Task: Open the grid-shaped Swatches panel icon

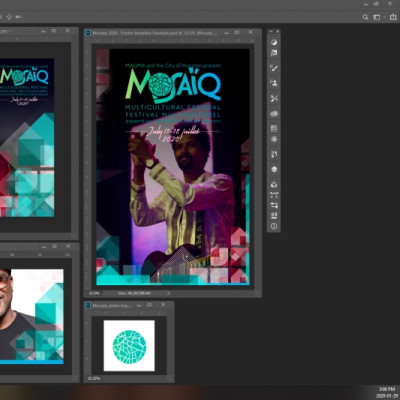Action: coord(274,129)
